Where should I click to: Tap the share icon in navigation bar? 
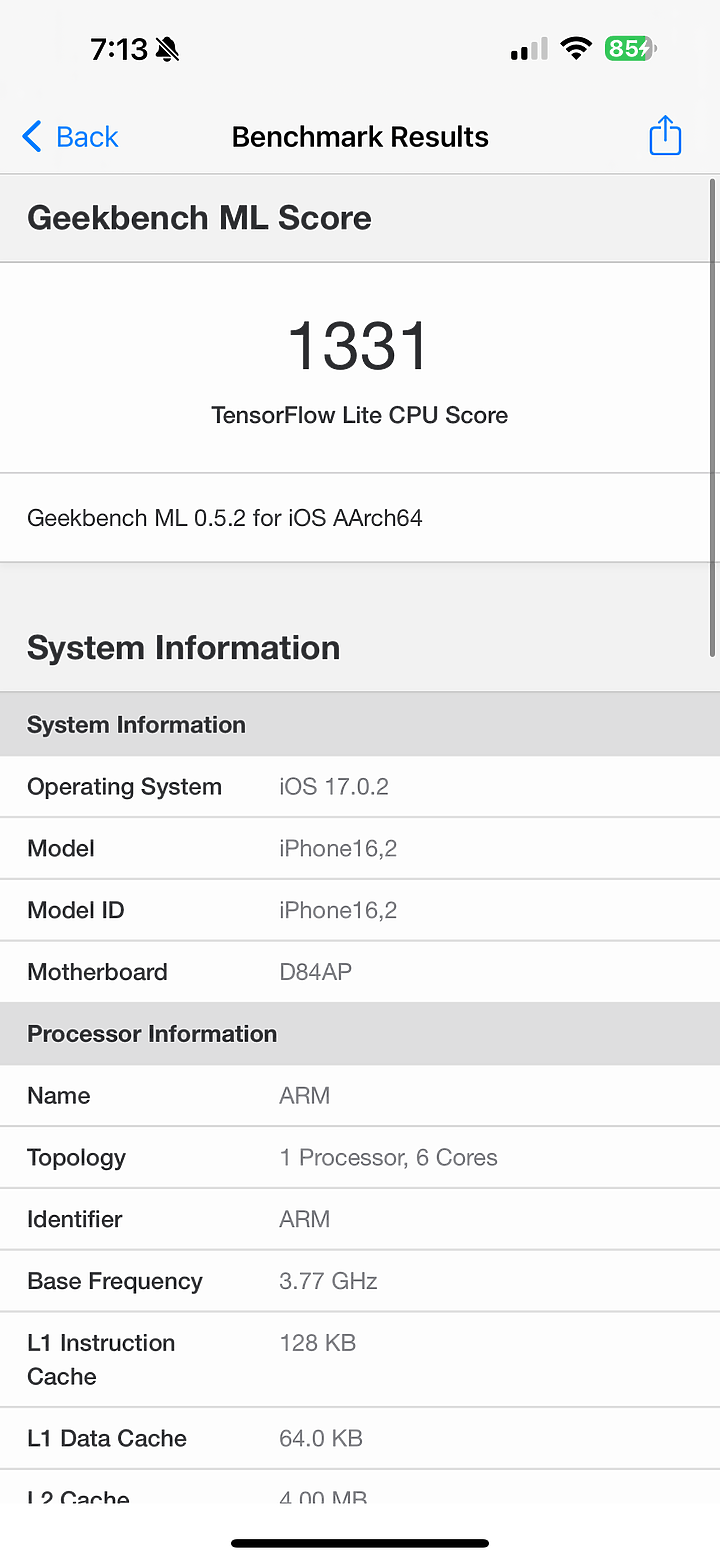[665, 136]
